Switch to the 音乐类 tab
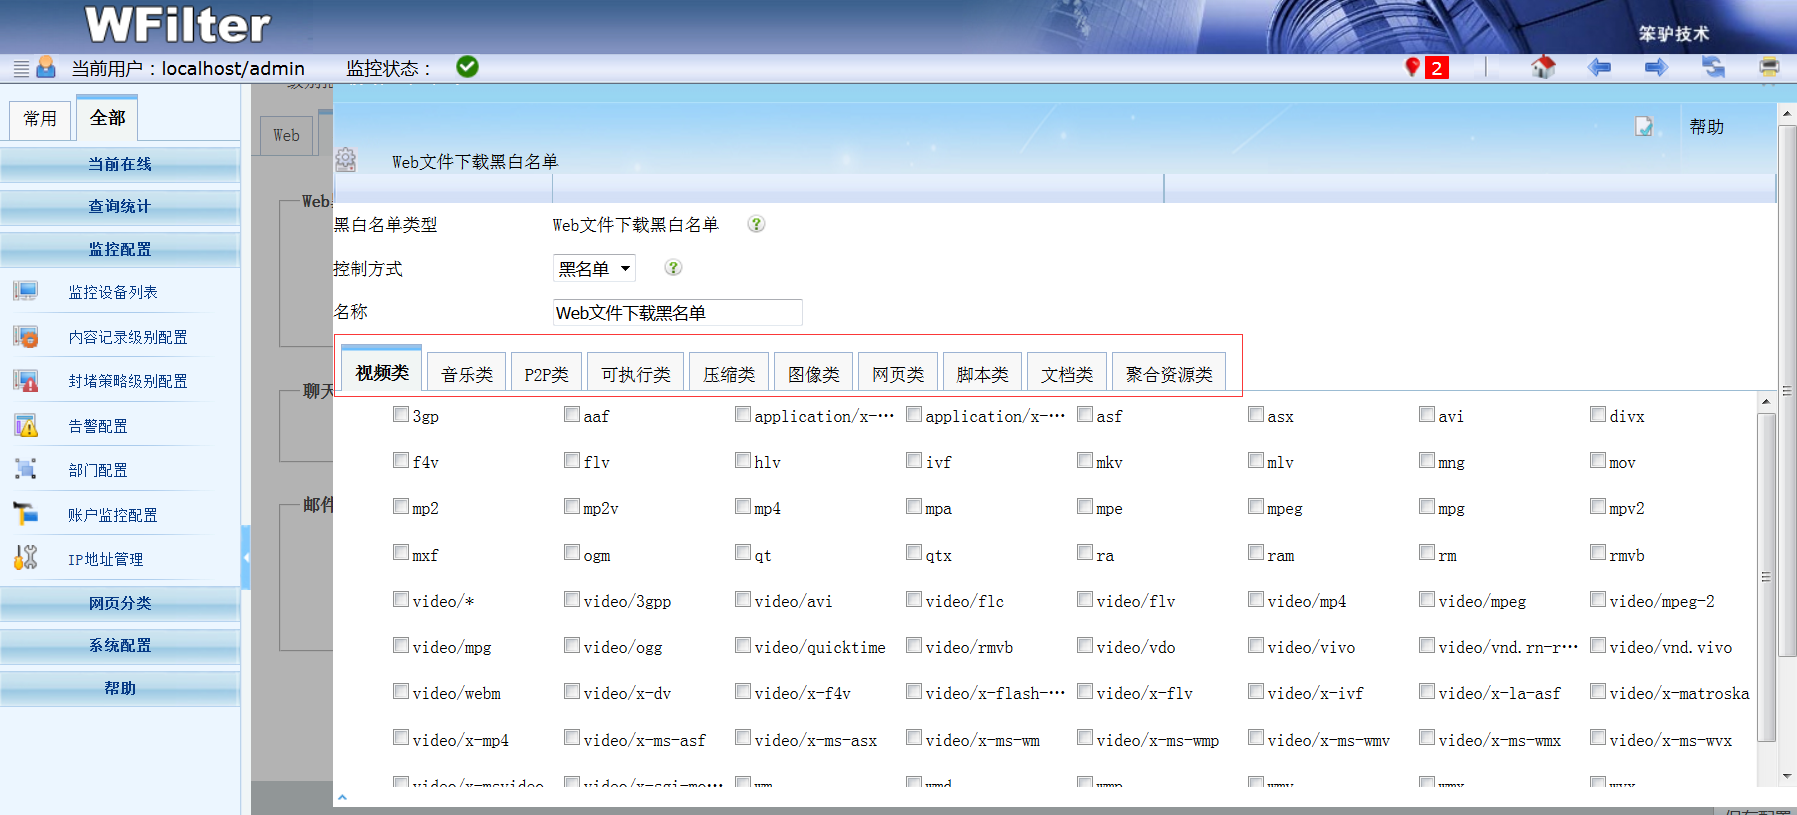Viewport: 1797px width, 815px height. coord(467,374)
